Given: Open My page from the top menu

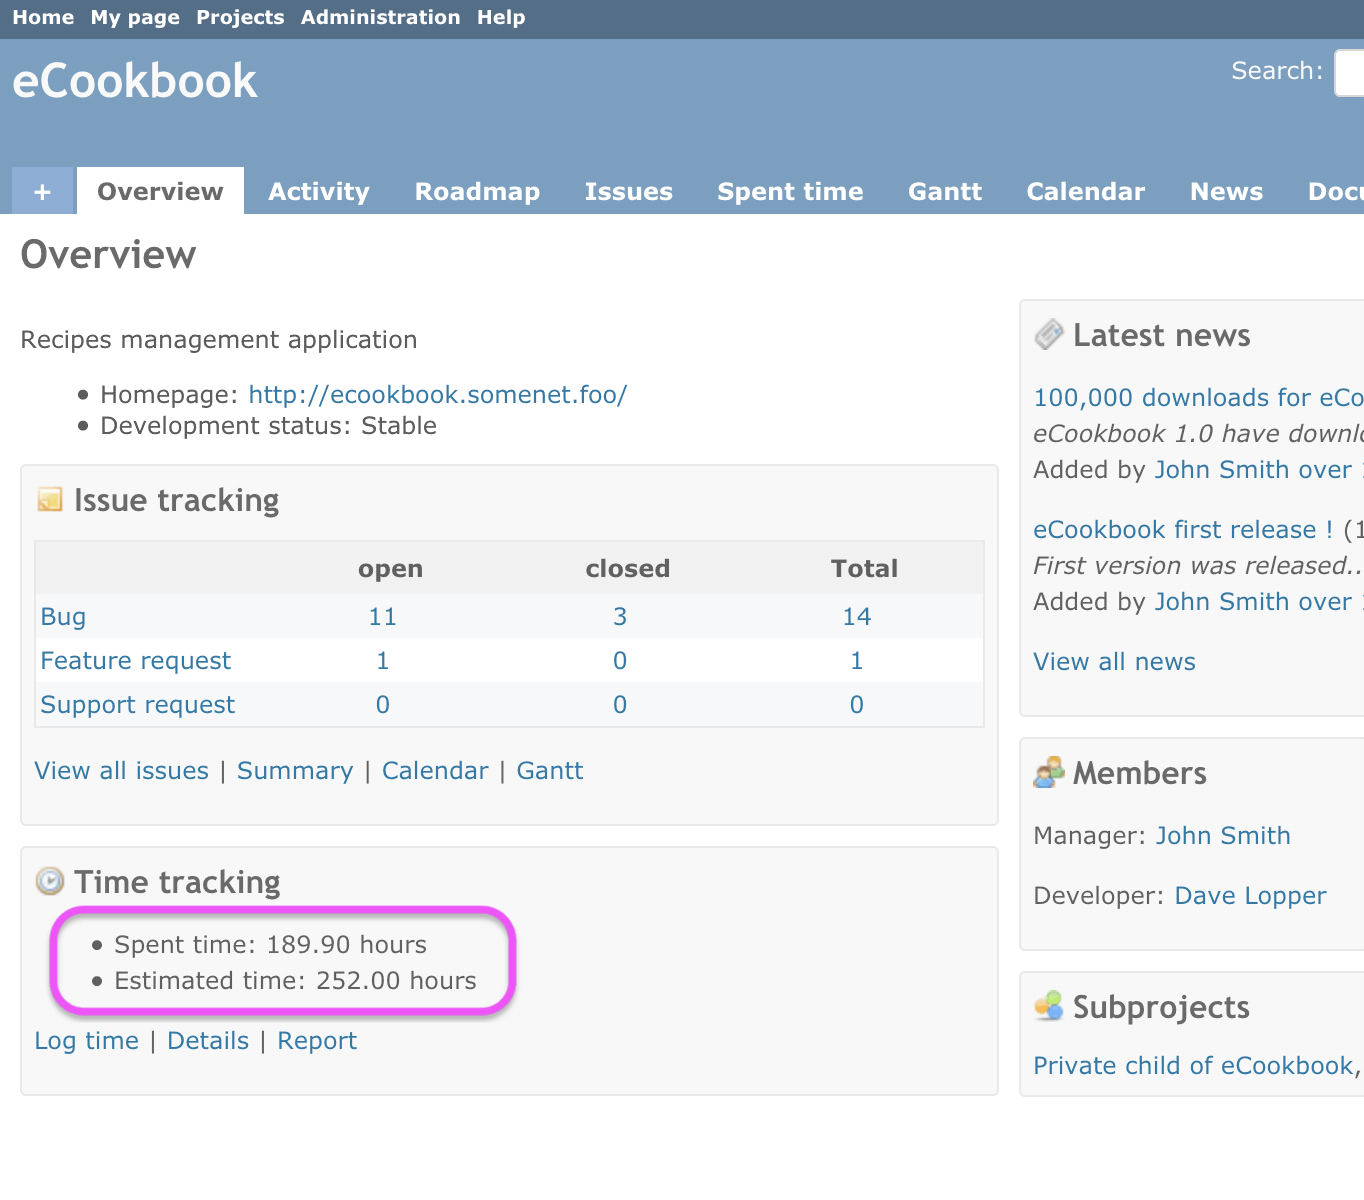Looking at the screenshot, I should [x=135, y=18].
